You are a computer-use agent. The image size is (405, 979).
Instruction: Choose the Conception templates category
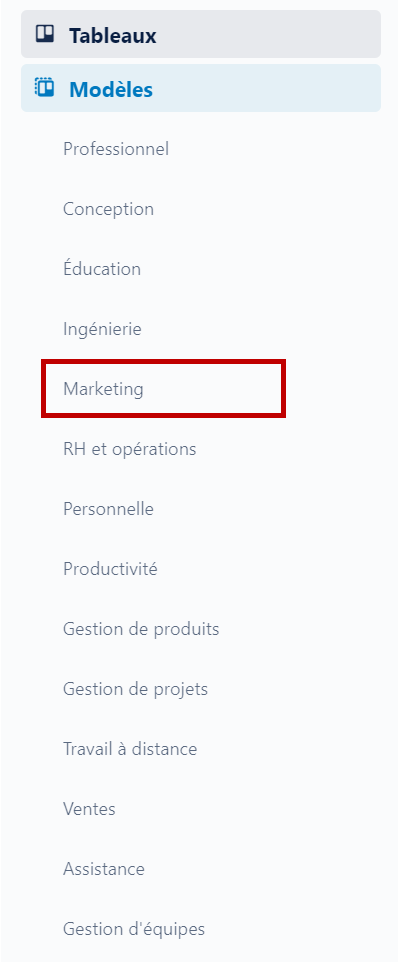pos(109,209)
